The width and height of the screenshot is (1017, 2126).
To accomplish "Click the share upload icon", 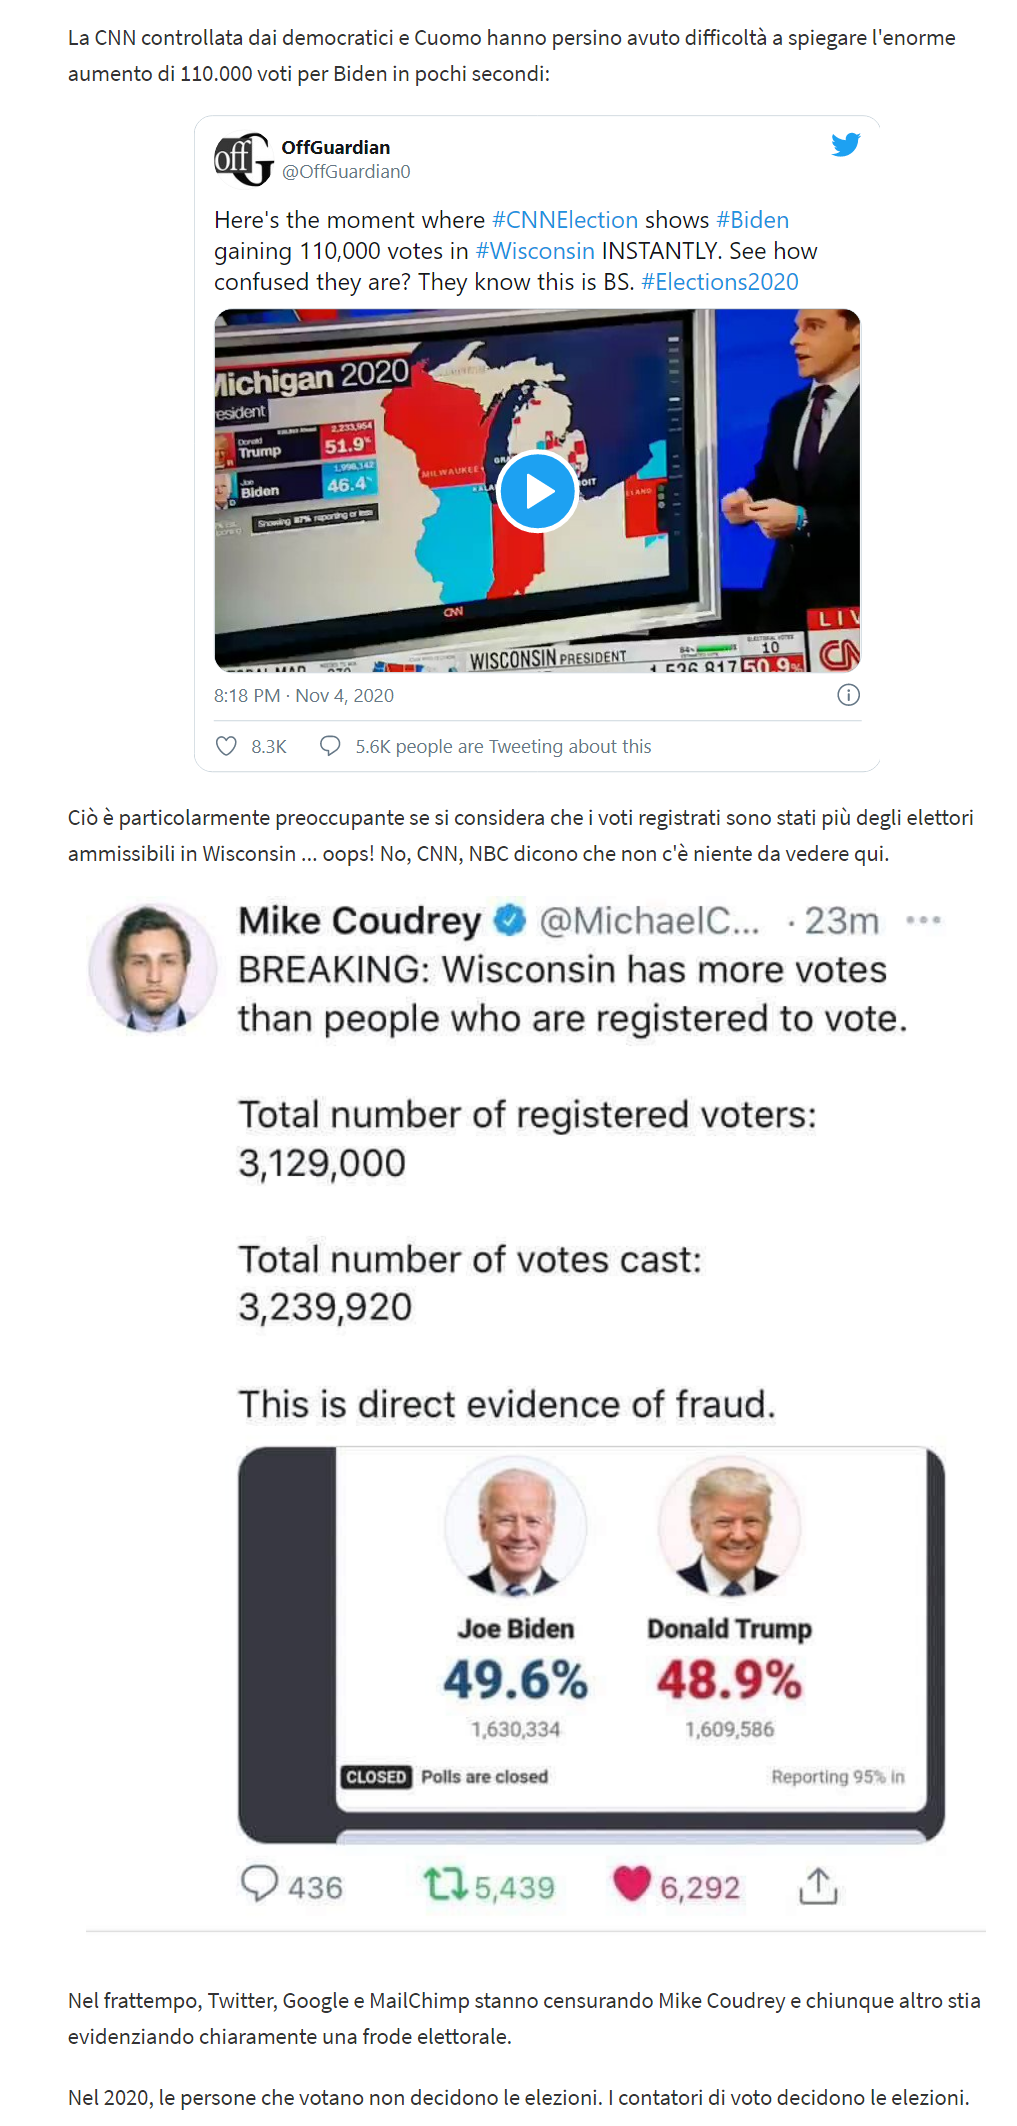I will coord(818,1885).
